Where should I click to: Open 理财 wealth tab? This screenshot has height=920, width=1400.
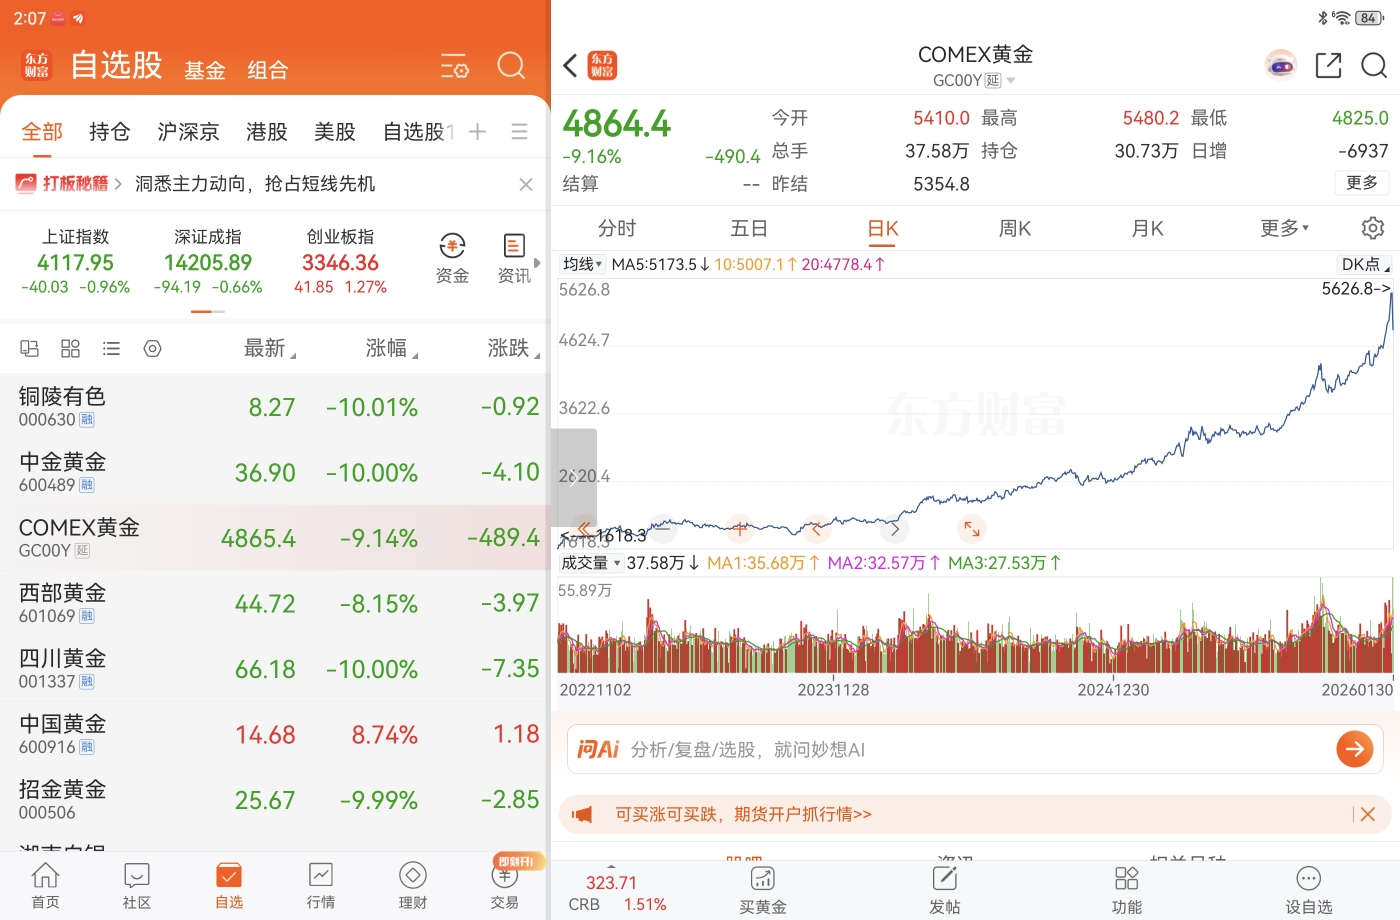pyautogui.click(x=413, y=886)
